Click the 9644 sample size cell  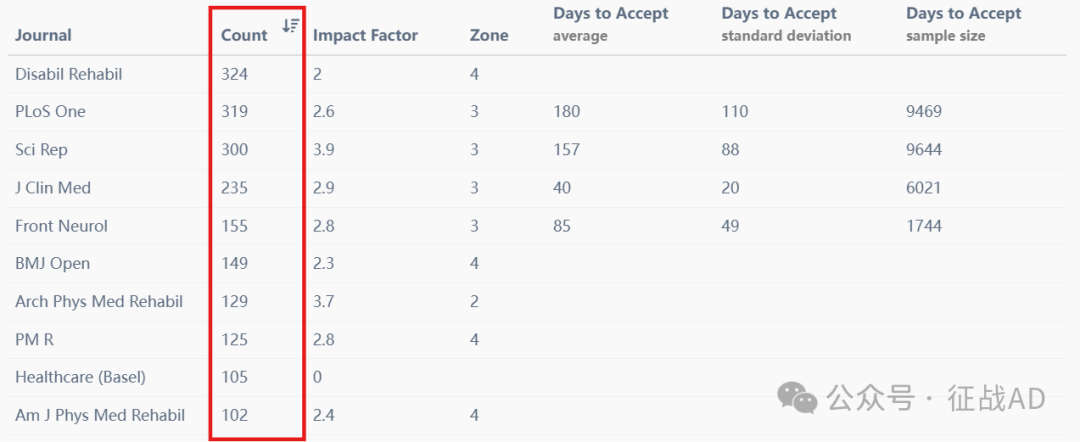point(924,149)
